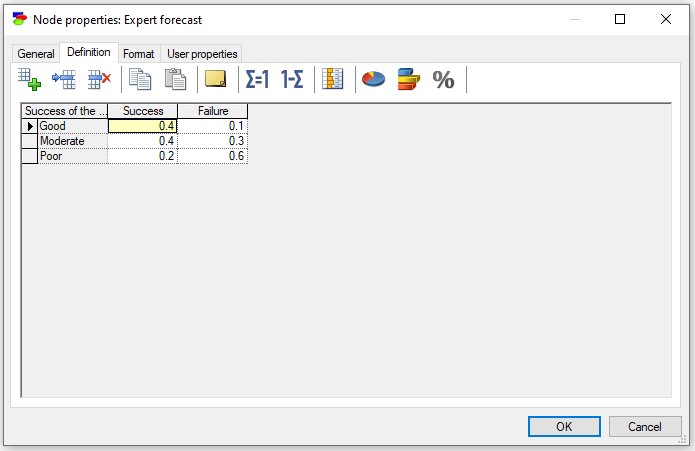Click the GeNIe app icon in title bar
695x451 pixels.
tap(20, 19)
